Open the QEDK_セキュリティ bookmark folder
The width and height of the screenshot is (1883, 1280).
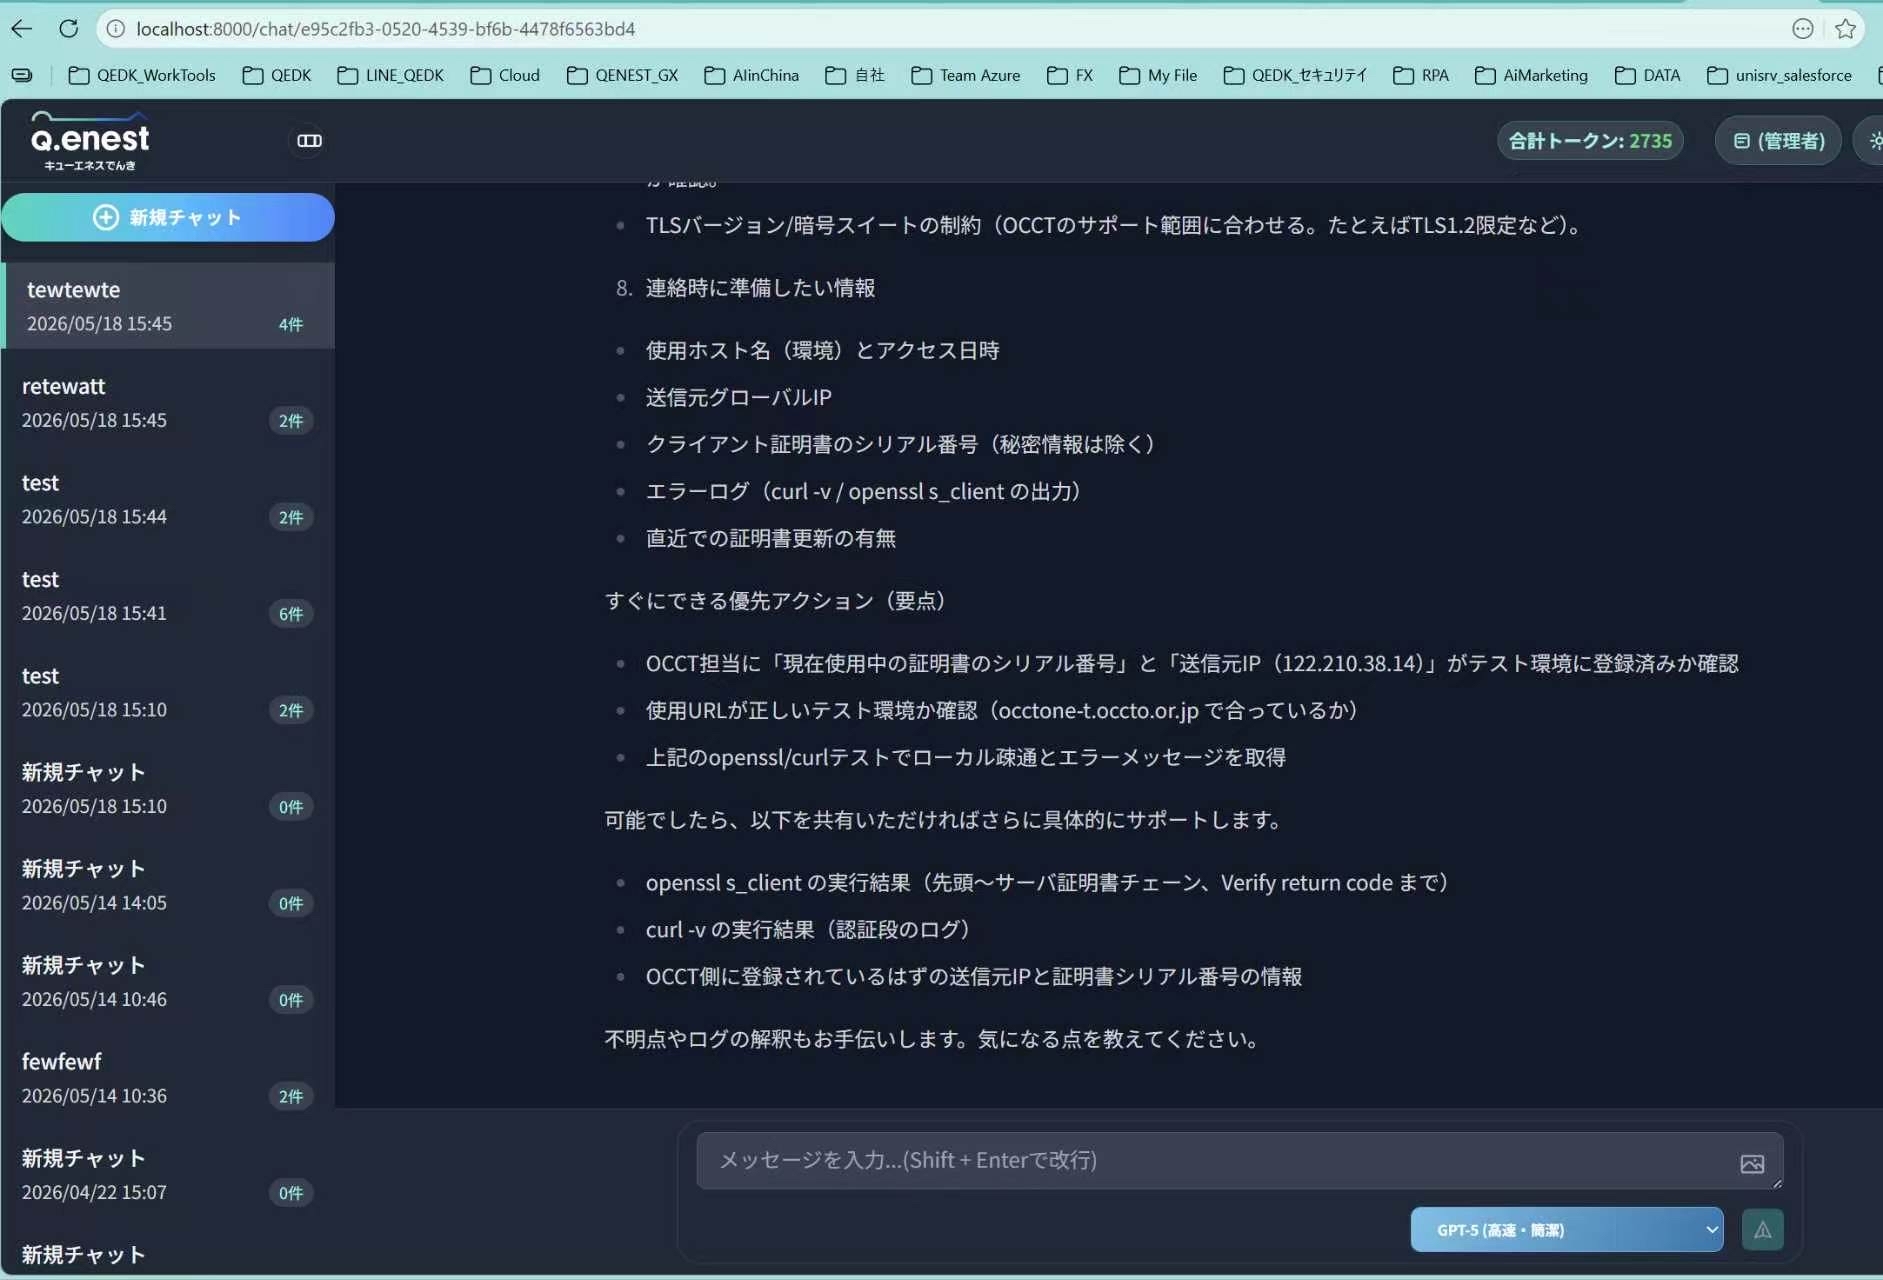1295,75
